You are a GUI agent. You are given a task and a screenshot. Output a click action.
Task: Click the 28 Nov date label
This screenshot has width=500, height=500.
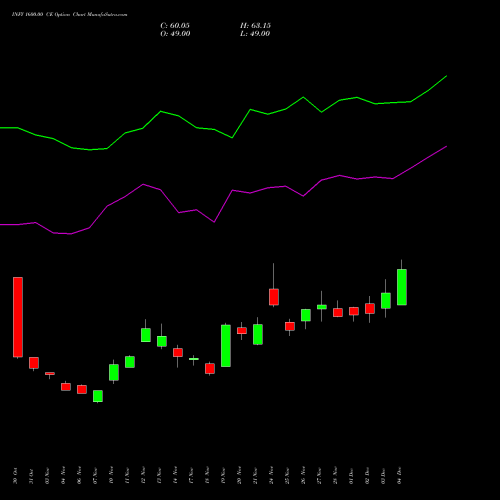pyautogui.click(x=335, y=476)
